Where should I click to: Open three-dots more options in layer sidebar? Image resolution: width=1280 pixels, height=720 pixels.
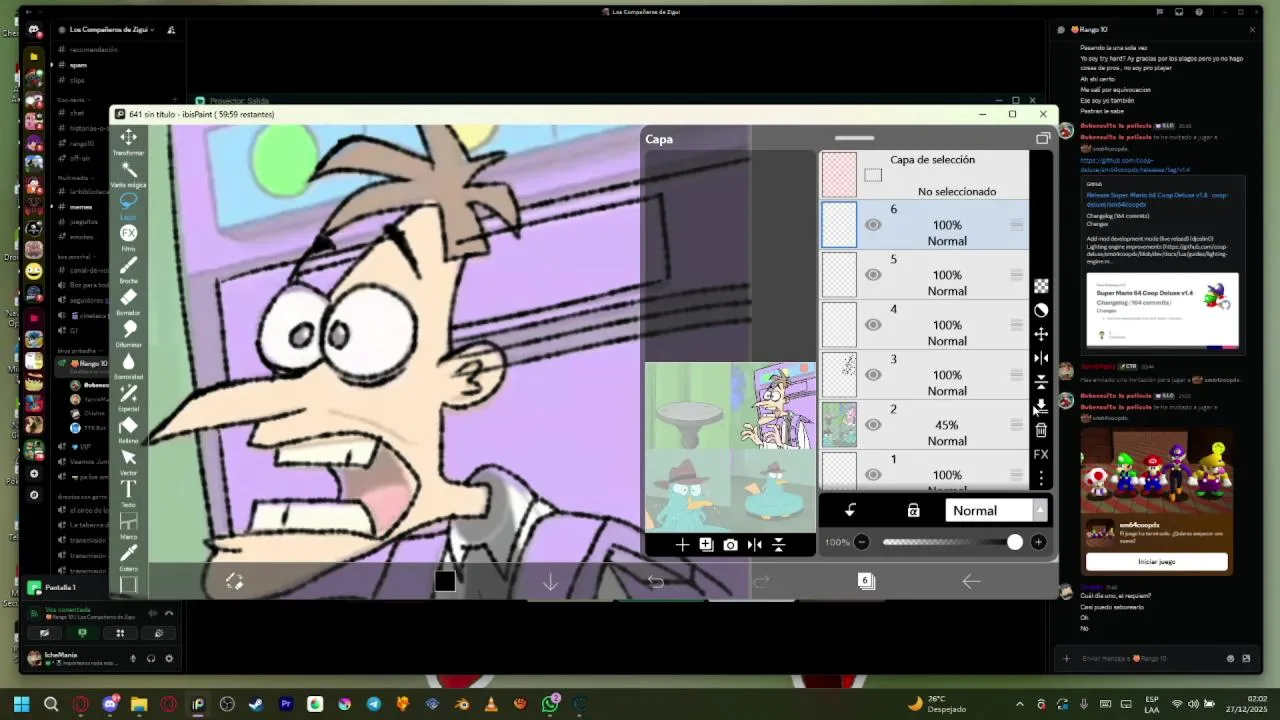pyautogui.click(x=1041, y=478)
